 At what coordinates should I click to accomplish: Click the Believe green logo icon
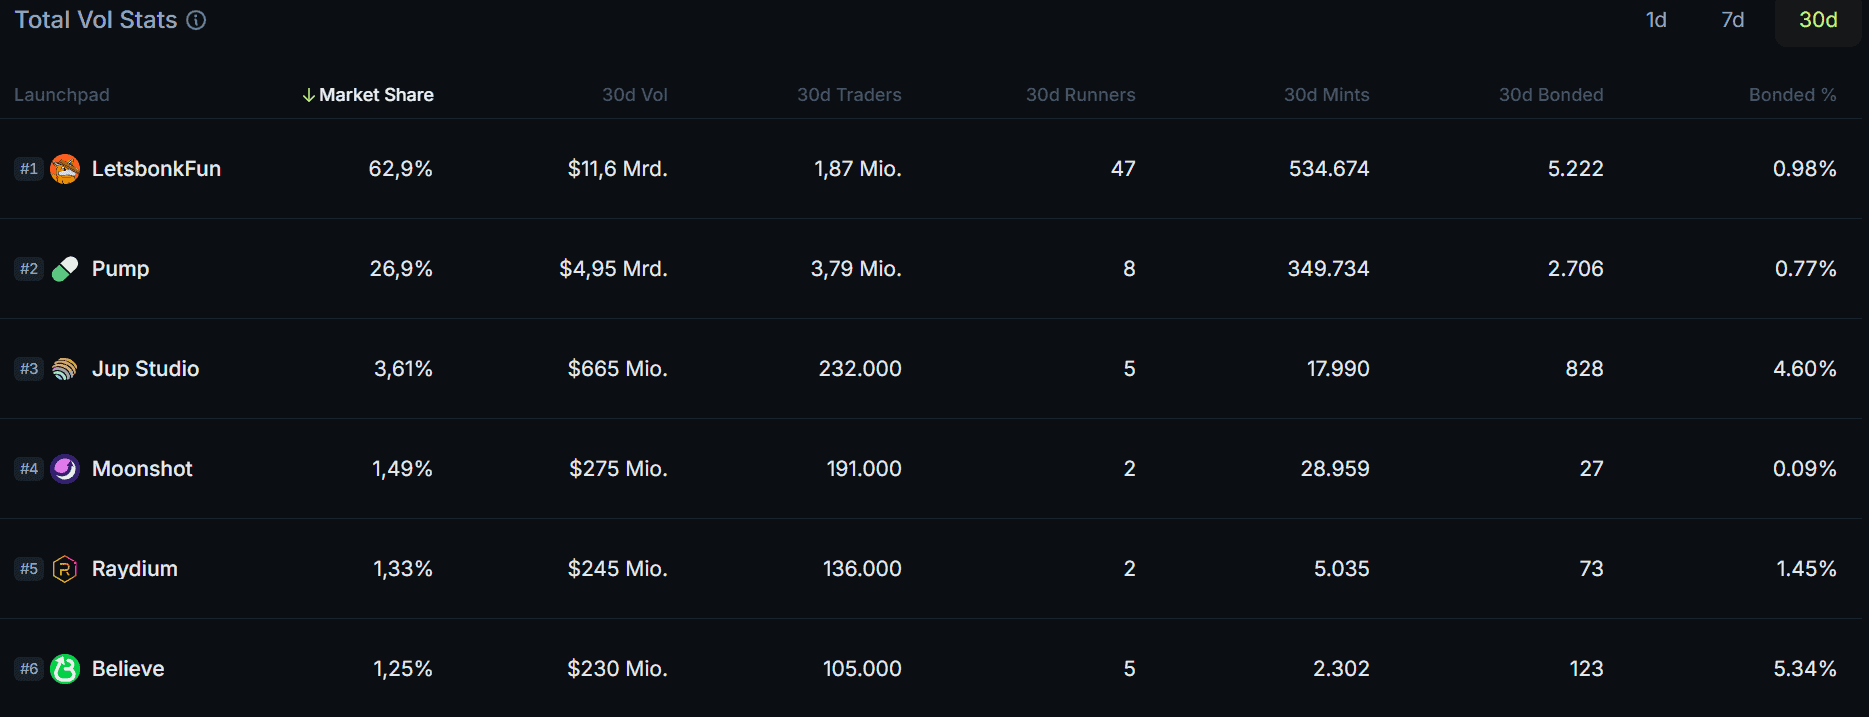click(x=65, y=669)
